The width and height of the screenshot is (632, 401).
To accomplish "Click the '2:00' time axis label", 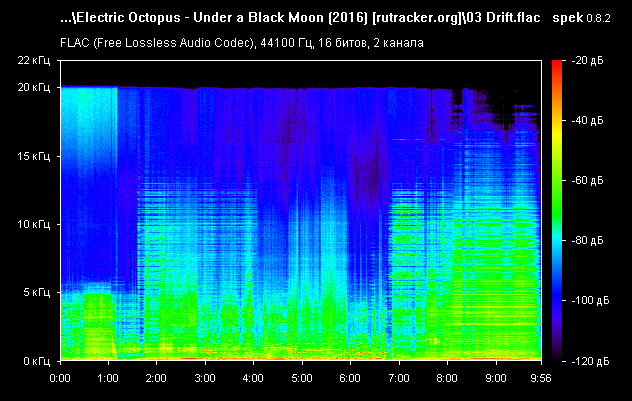I will 156,378.
